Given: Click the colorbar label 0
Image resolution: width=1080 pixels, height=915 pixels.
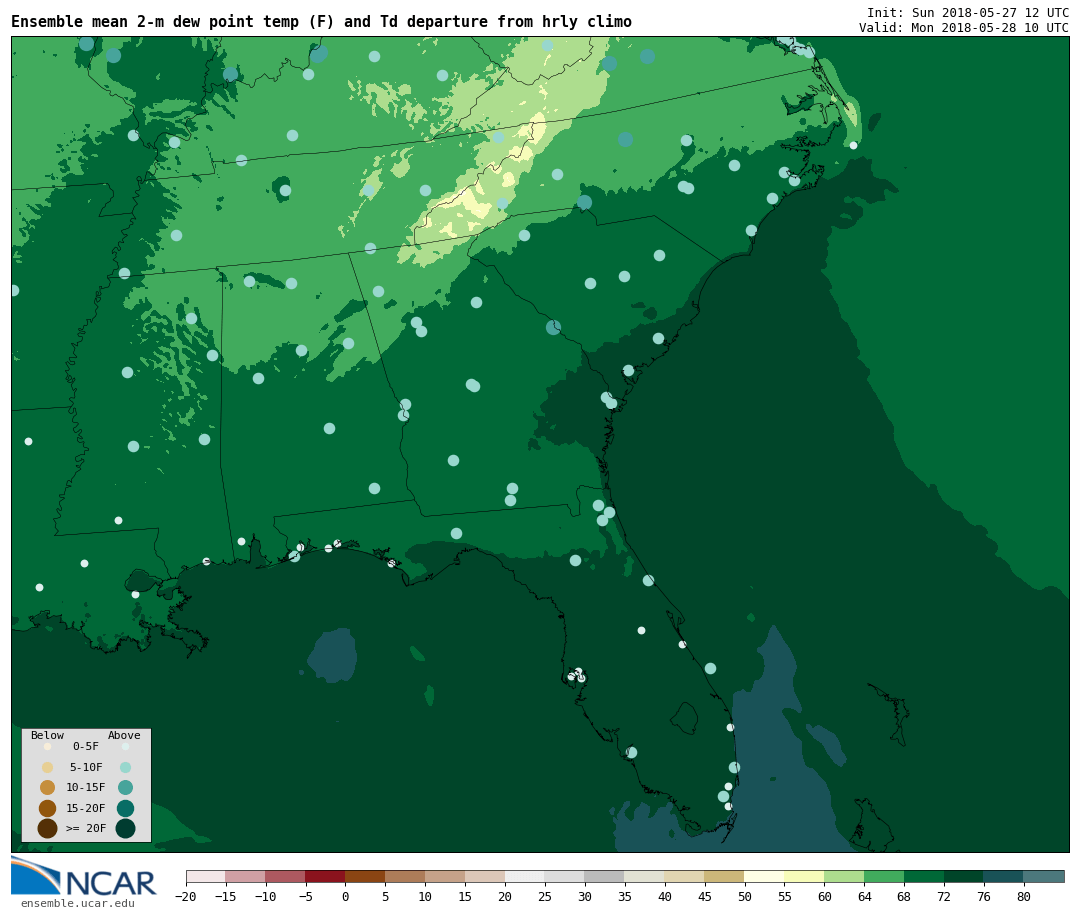Looking at the screenshot, I should click(x=345, y=896).
